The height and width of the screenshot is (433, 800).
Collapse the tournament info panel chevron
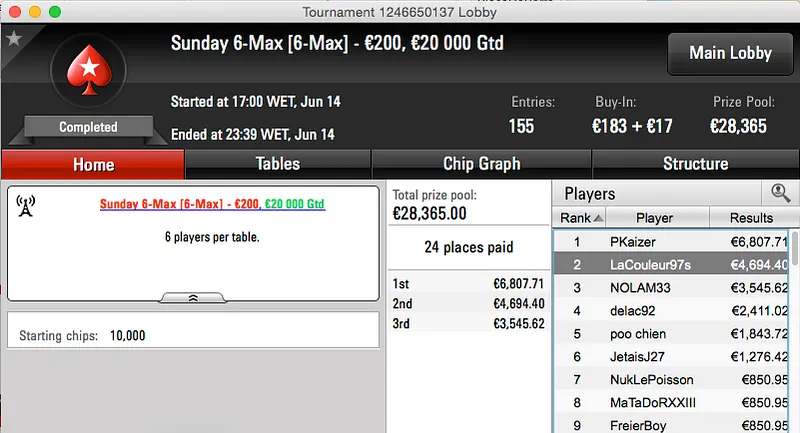pos(193,297)
